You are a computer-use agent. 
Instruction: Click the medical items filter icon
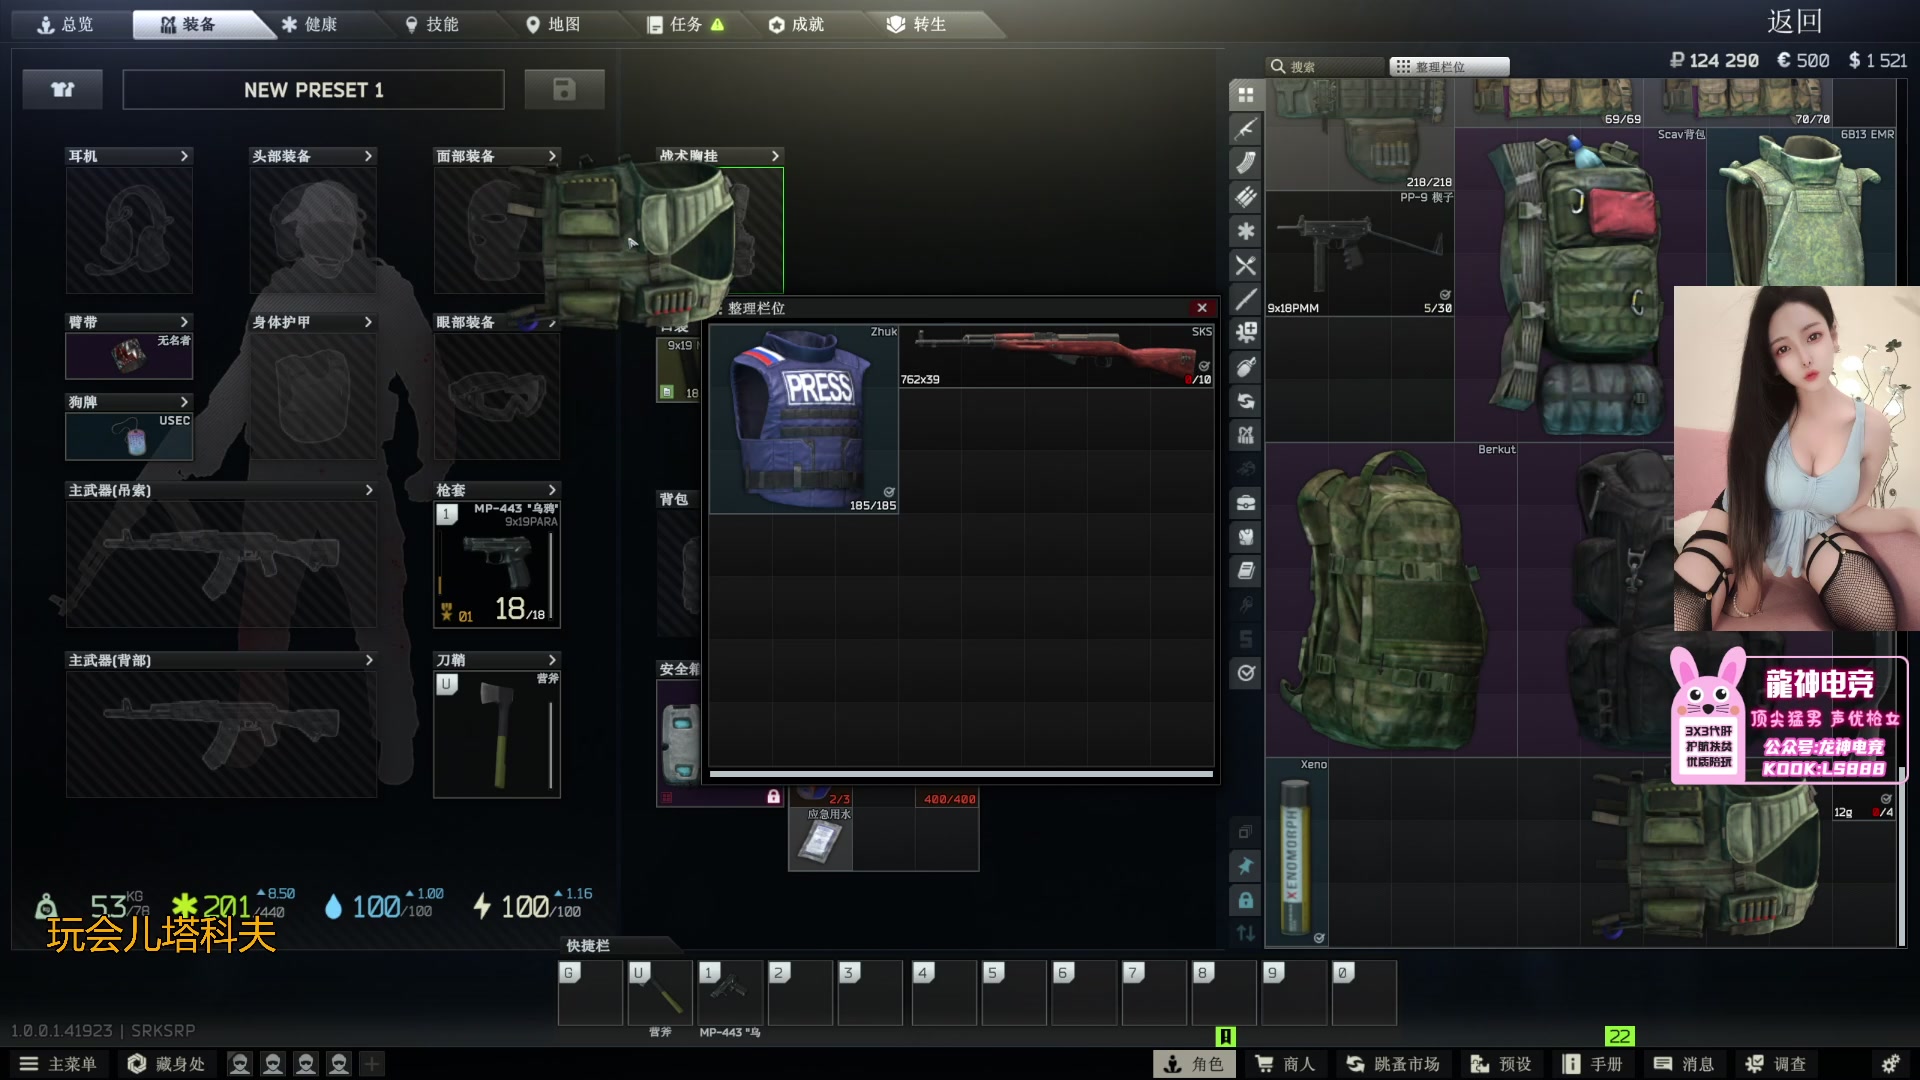click(x=1245, y=231)
